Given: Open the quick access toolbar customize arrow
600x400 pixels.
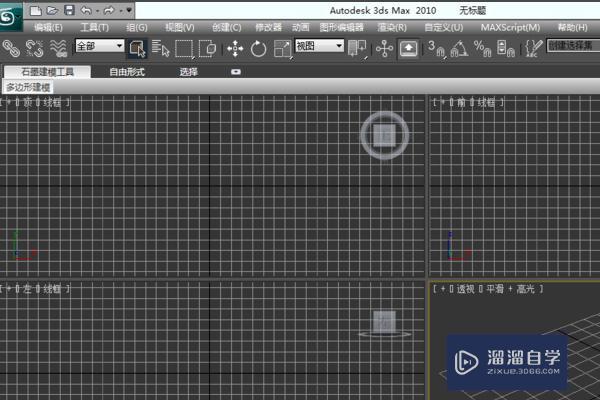Looking at the screenshot, I should (129, 10).
